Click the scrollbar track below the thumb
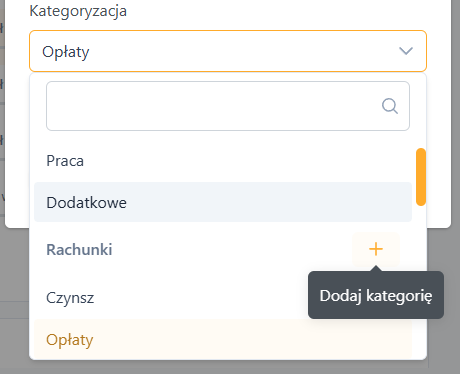Image resolution: width=460 pixels, height=374 pixels. click(421, 280)
